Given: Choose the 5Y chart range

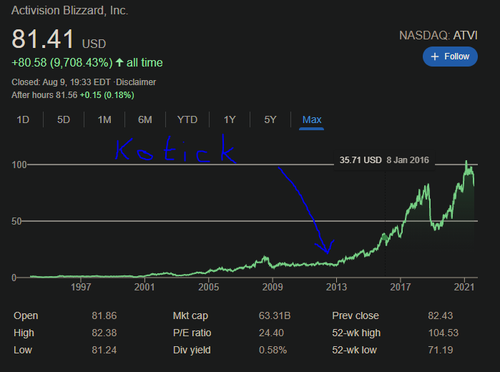Looking at the screenshot, I should click(270, 120).
